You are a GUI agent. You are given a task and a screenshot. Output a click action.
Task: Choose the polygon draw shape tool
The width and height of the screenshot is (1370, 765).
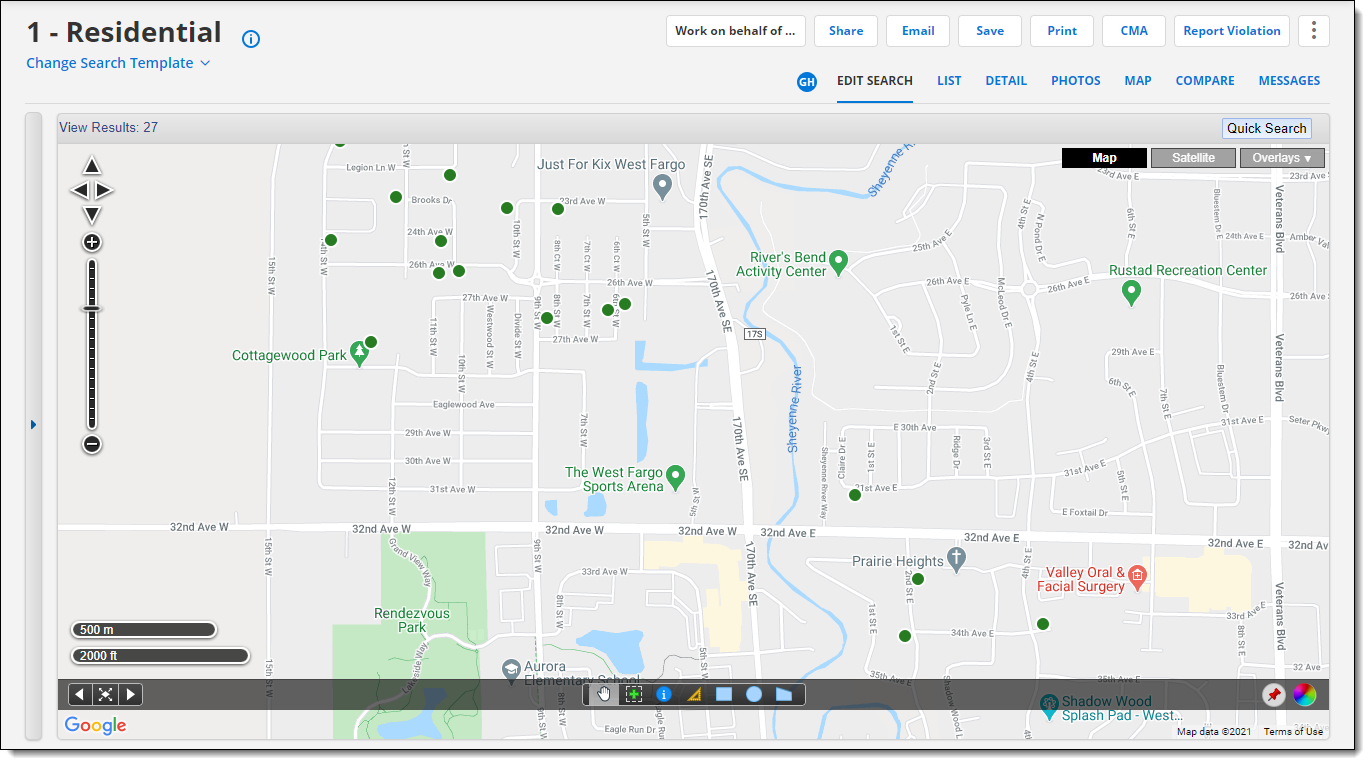pyautogui.click(x=784, y=694)
